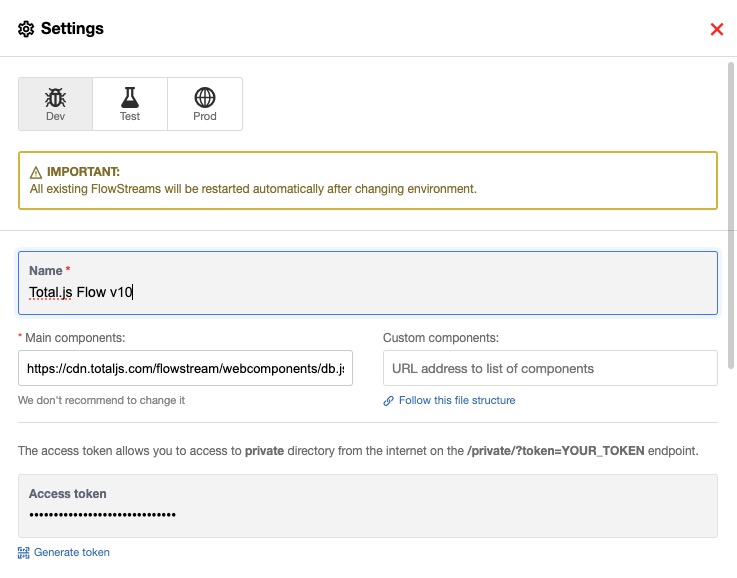Click the "Custom components:" label
This screenshot has height=578, width=737.
point(441,338)
